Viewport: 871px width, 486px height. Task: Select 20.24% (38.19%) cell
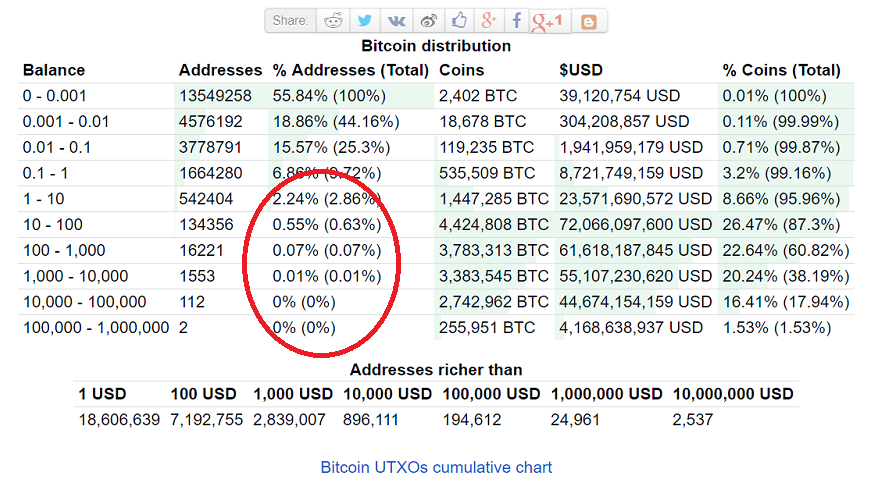tap(785, 276)
